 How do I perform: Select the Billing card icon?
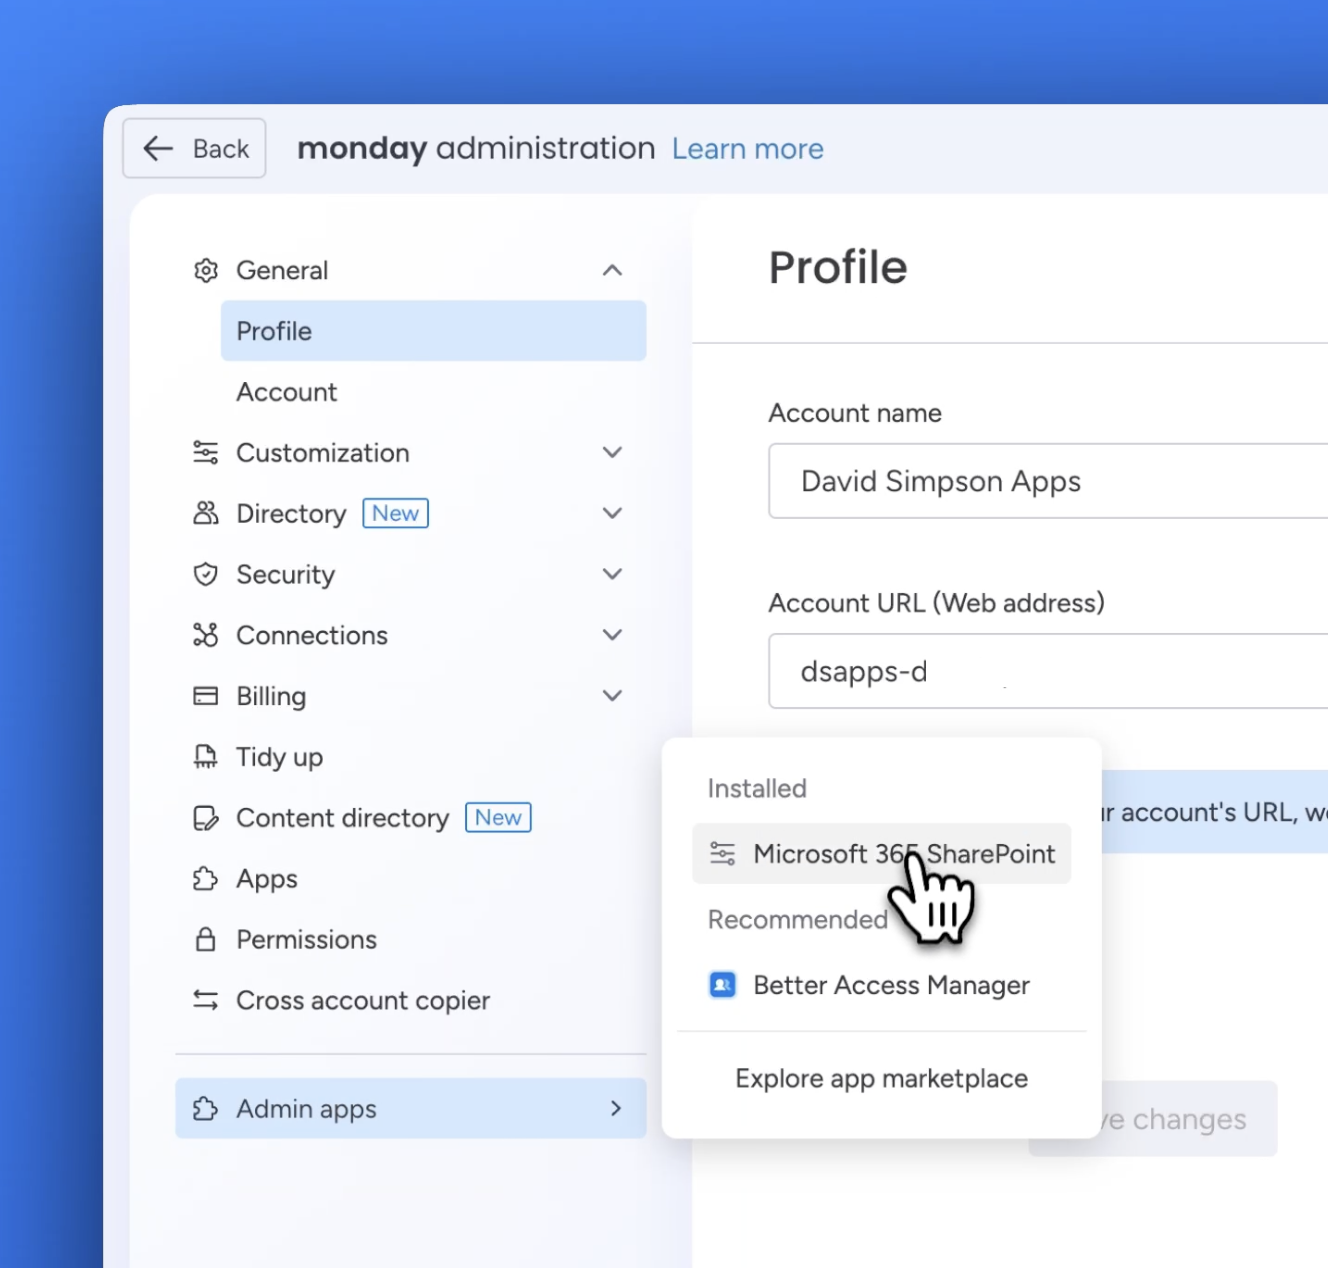tap(206, 696)
